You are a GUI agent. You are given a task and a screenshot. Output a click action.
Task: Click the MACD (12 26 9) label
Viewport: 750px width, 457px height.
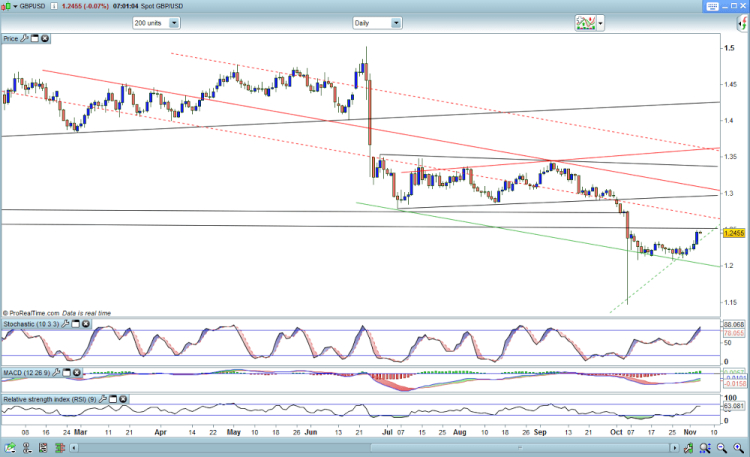(x=26, y=372)
